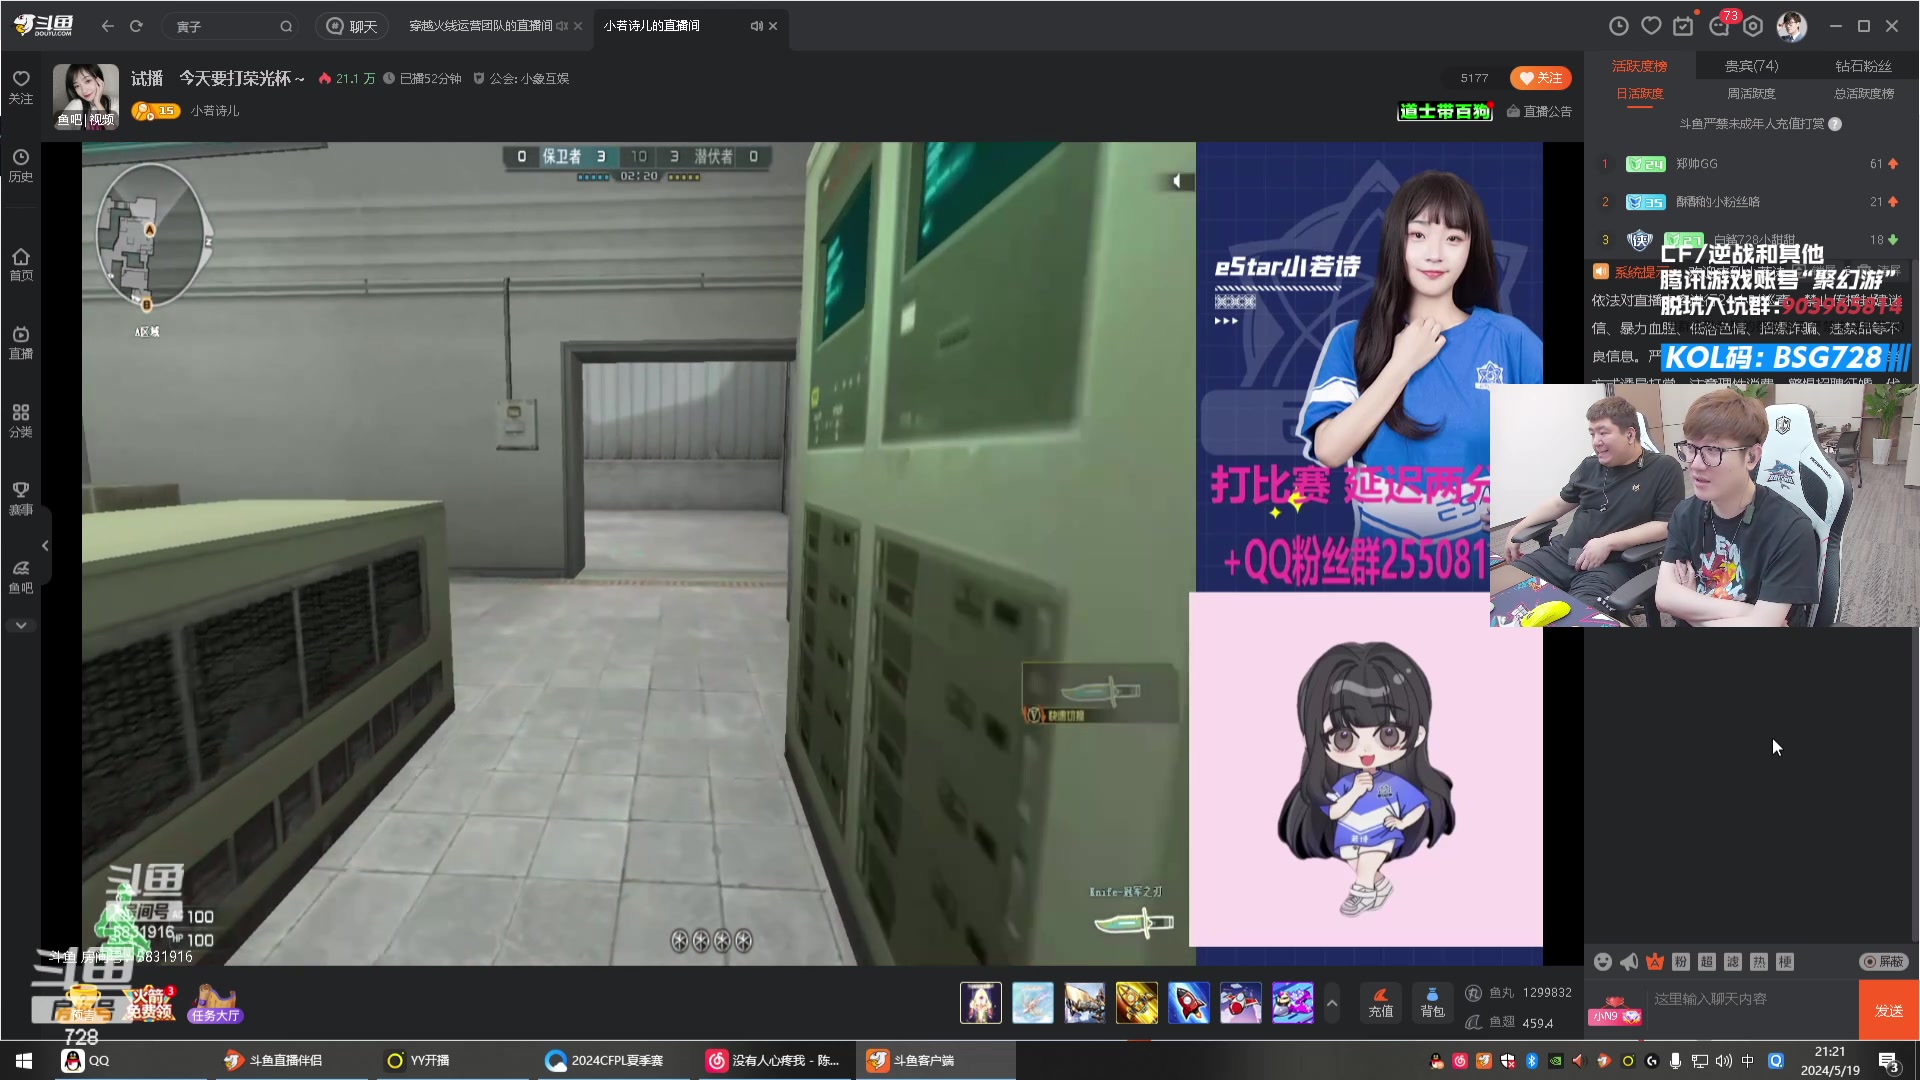The image size is (1920, 1080).
Task: Open streamer avatar 鱼吧|视频 thumbnail
Action: [85, 96]
